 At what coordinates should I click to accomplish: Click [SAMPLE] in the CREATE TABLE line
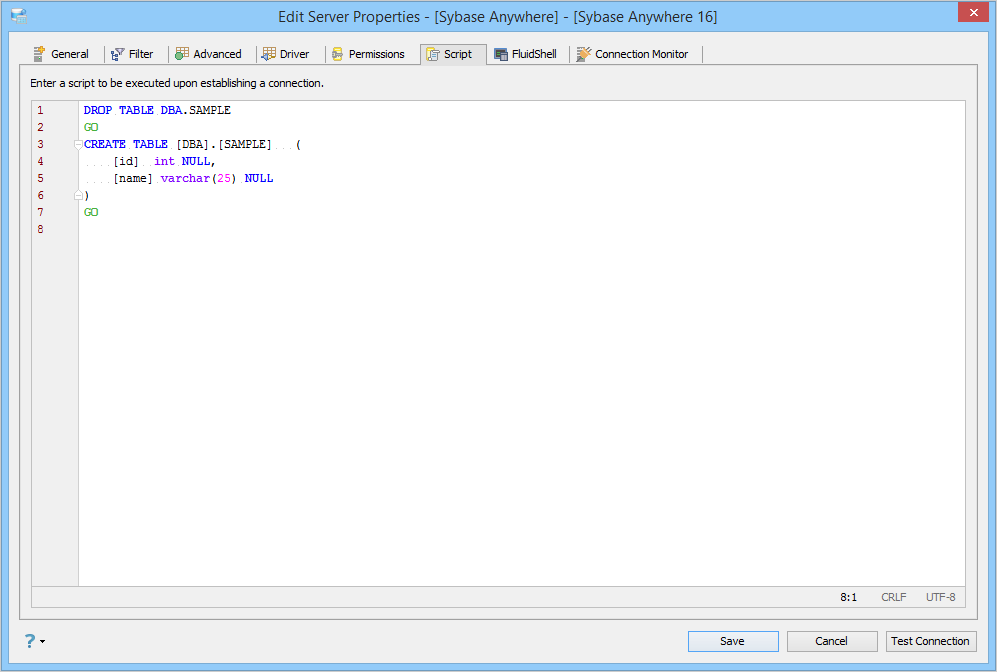click(245, 144)
